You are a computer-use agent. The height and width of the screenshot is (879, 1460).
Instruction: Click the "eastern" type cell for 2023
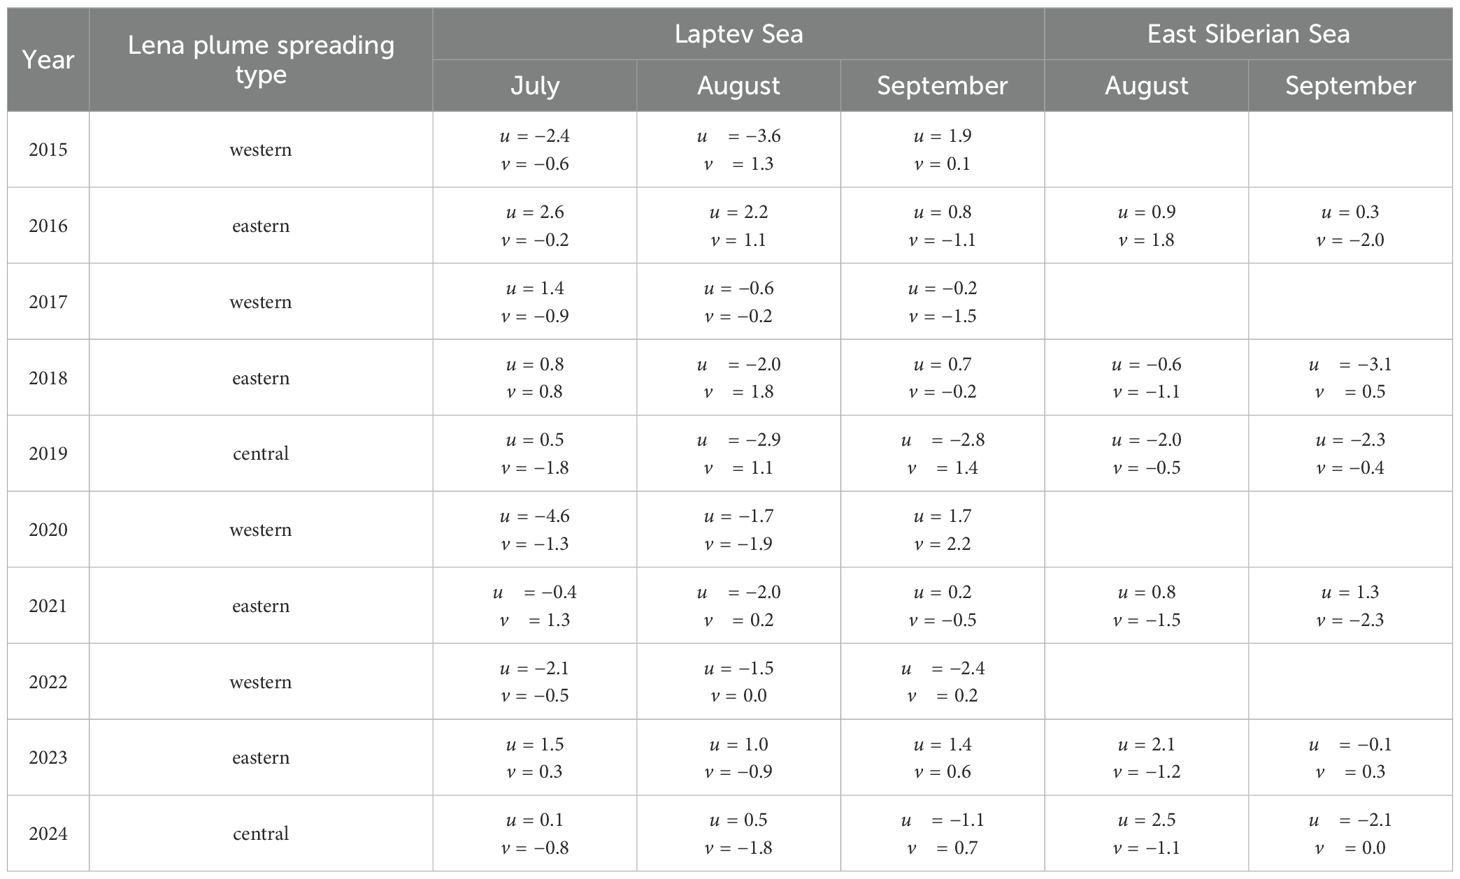[x=261, y=758]
